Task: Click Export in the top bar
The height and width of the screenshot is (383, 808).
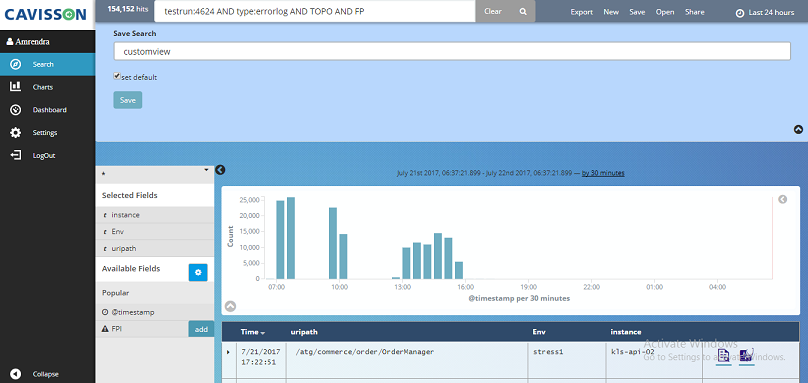Action: coord(581,12)
